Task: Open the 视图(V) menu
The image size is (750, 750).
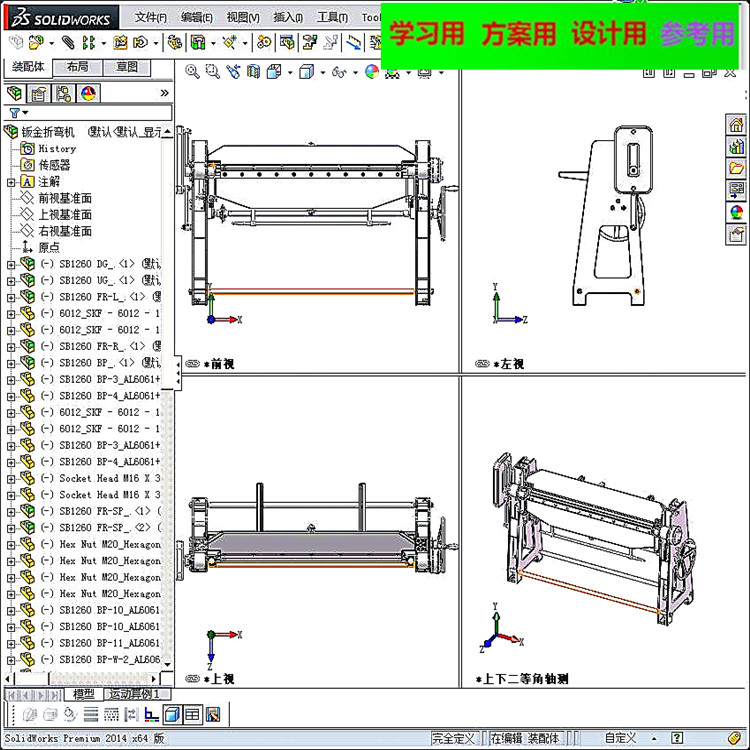Action: 243,18
